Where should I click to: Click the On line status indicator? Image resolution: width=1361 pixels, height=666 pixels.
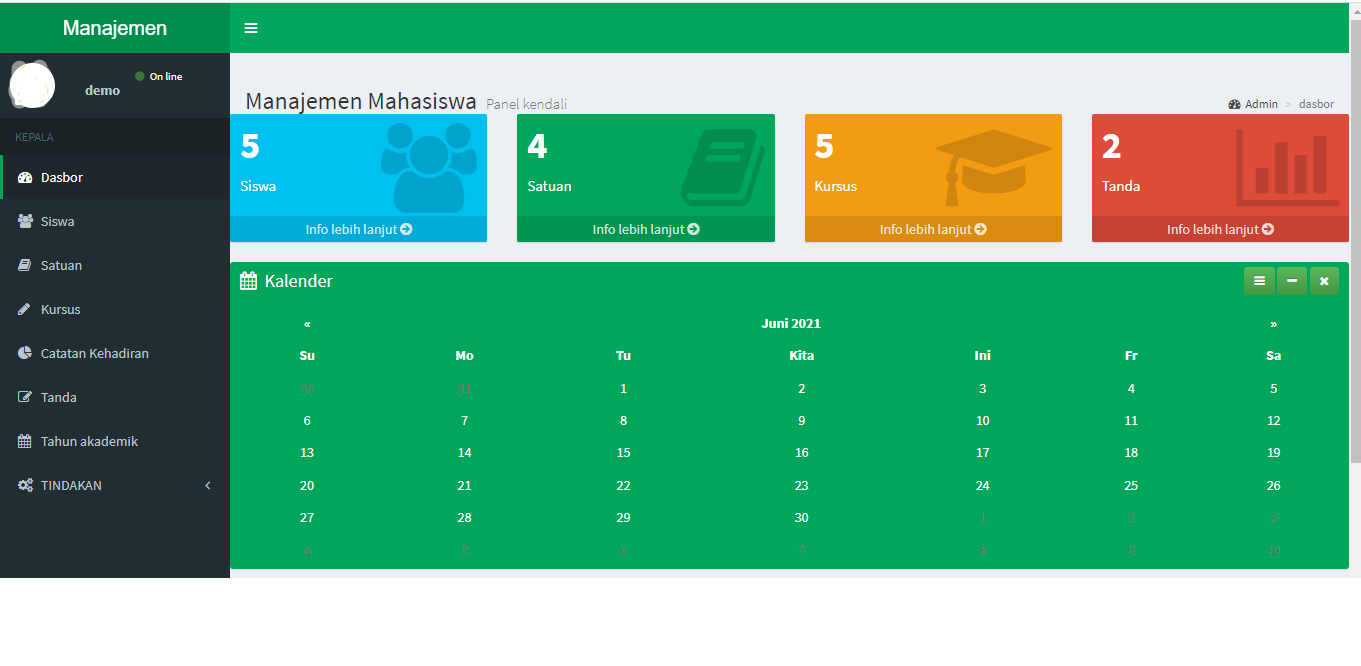click(158, 76)
